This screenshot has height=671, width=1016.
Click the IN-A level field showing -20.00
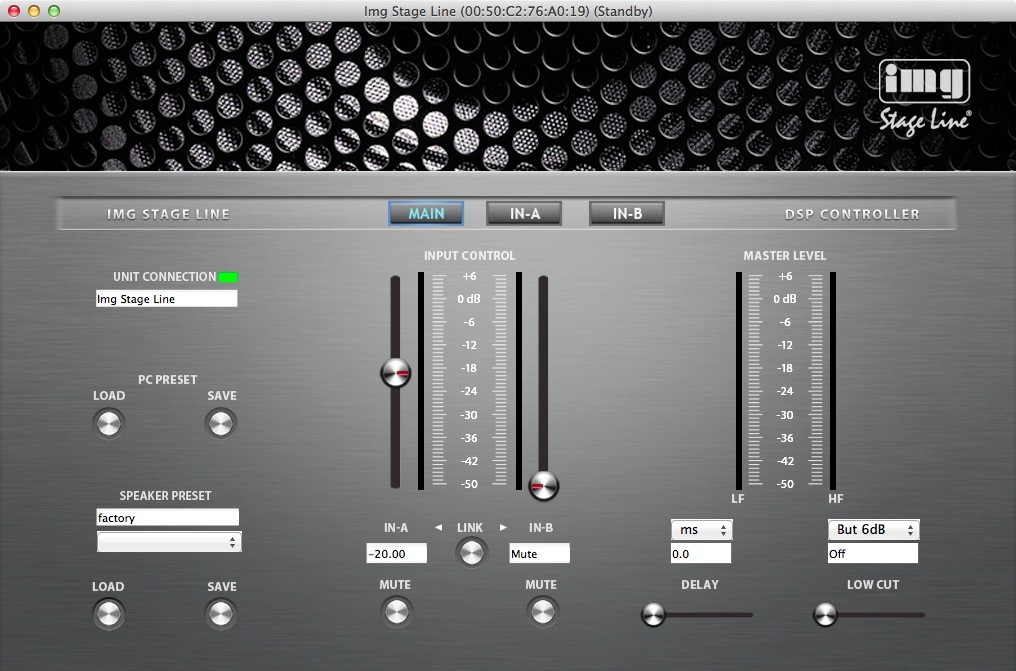point(397,554)
